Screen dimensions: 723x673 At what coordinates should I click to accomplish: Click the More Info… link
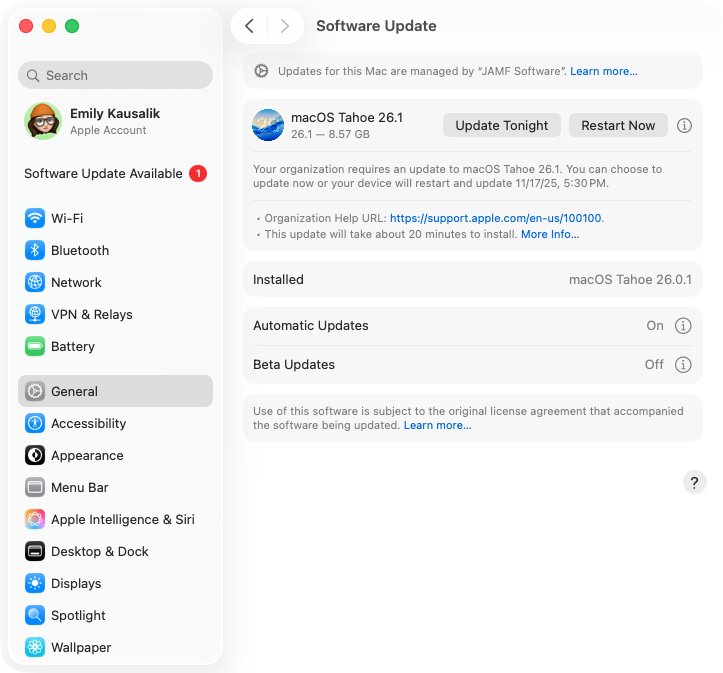click(x=550, y=234)
